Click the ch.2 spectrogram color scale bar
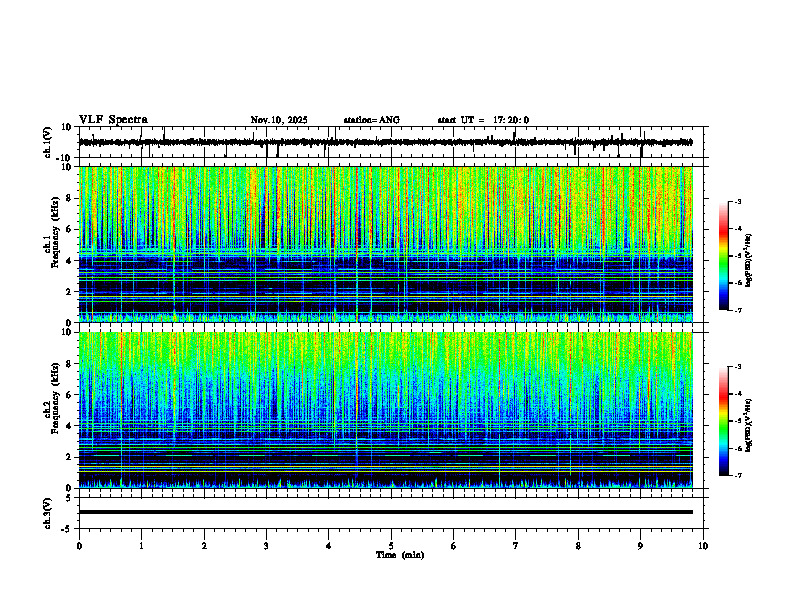Image resolution: width=792 pixels, height=612 pixels. [x=724, y=421]
